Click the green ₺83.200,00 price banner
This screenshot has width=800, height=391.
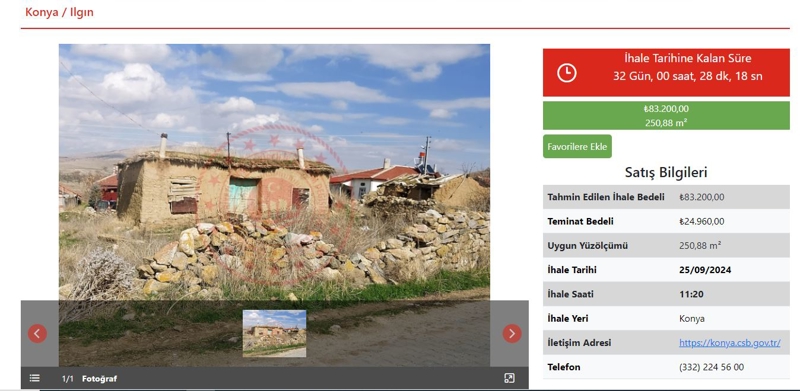coord(666,115)
